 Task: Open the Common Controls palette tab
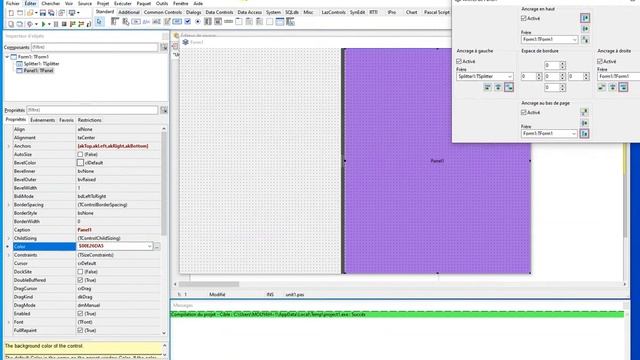coord(162,12)
